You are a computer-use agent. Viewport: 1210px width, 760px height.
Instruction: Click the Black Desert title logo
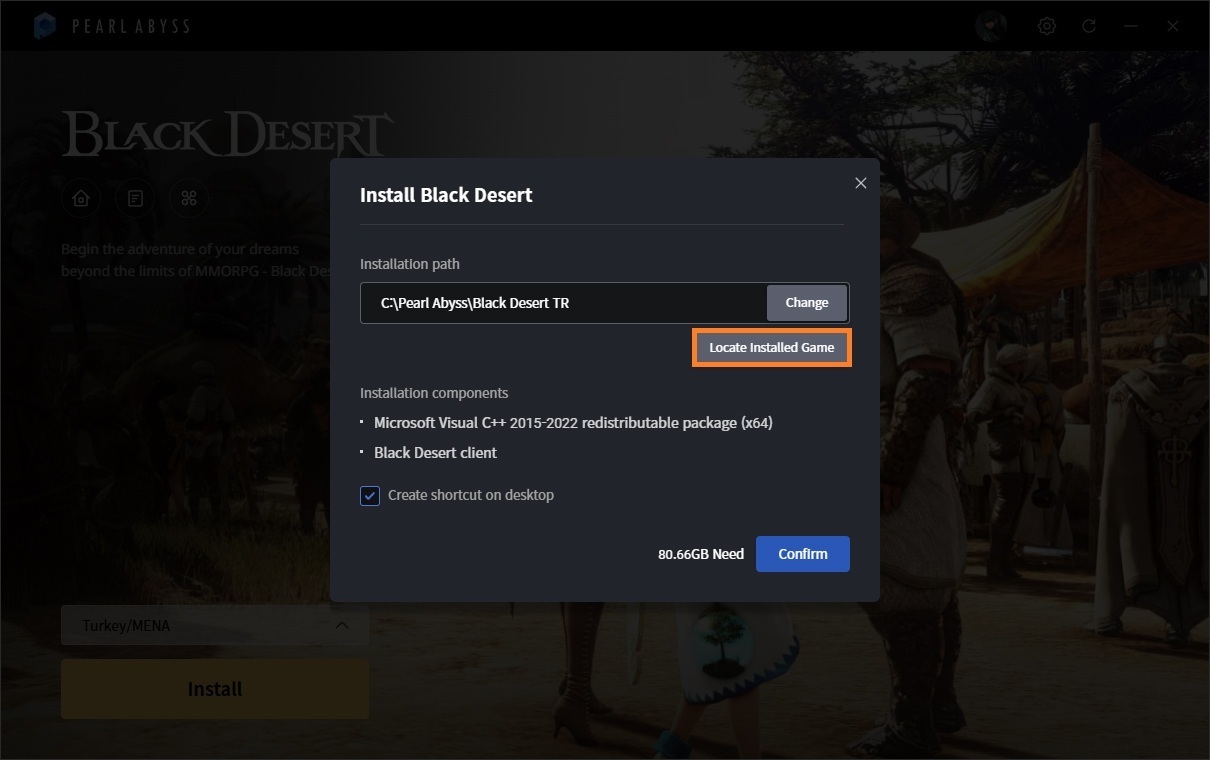[227, 134]
